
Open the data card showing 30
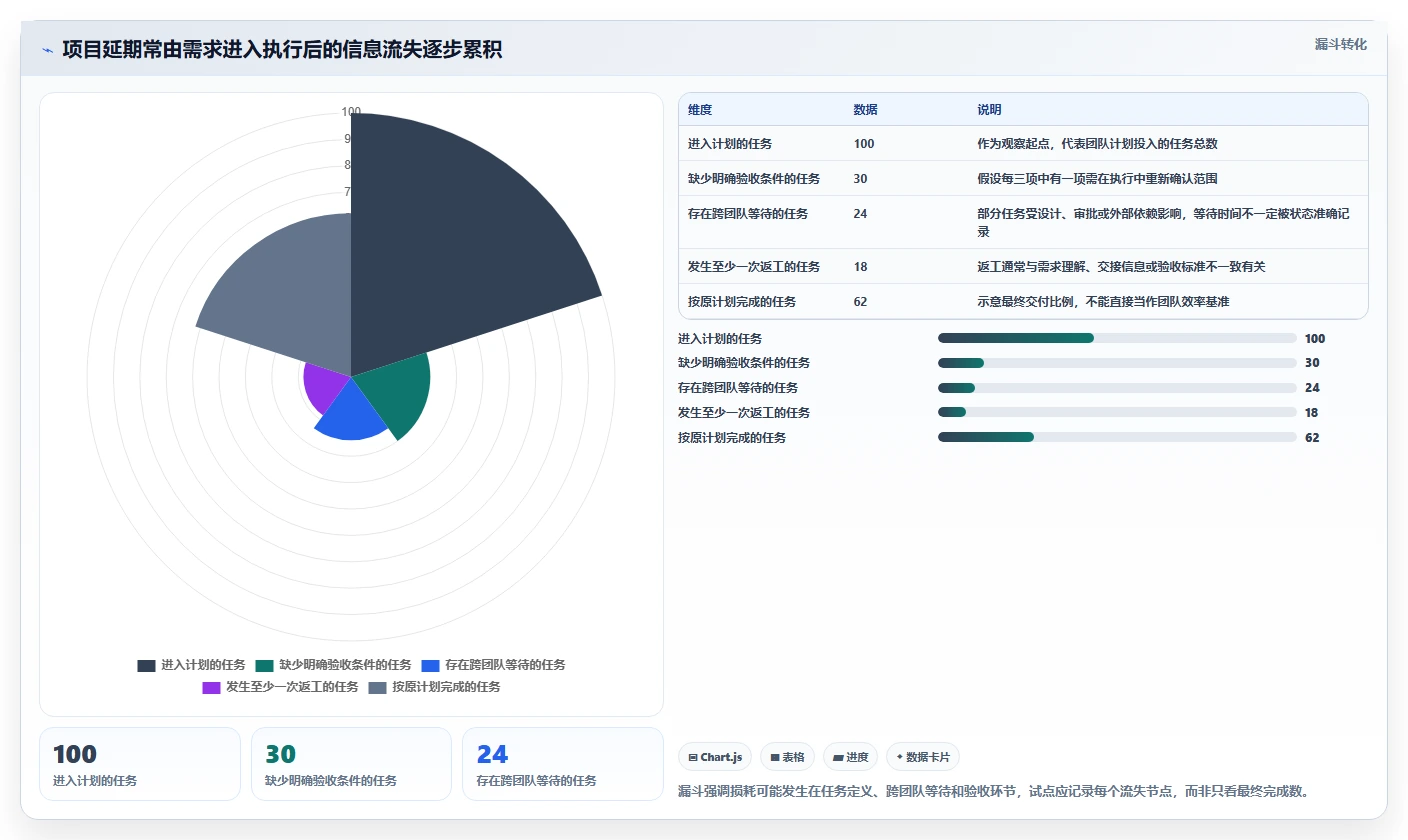[x=351, y=764]
